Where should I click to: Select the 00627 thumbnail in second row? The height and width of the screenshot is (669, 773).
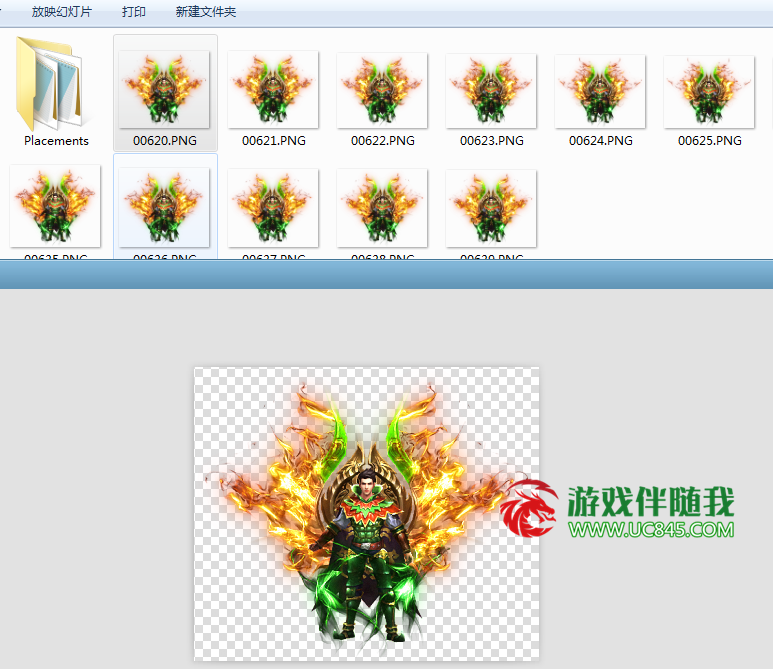click(273, 208)
